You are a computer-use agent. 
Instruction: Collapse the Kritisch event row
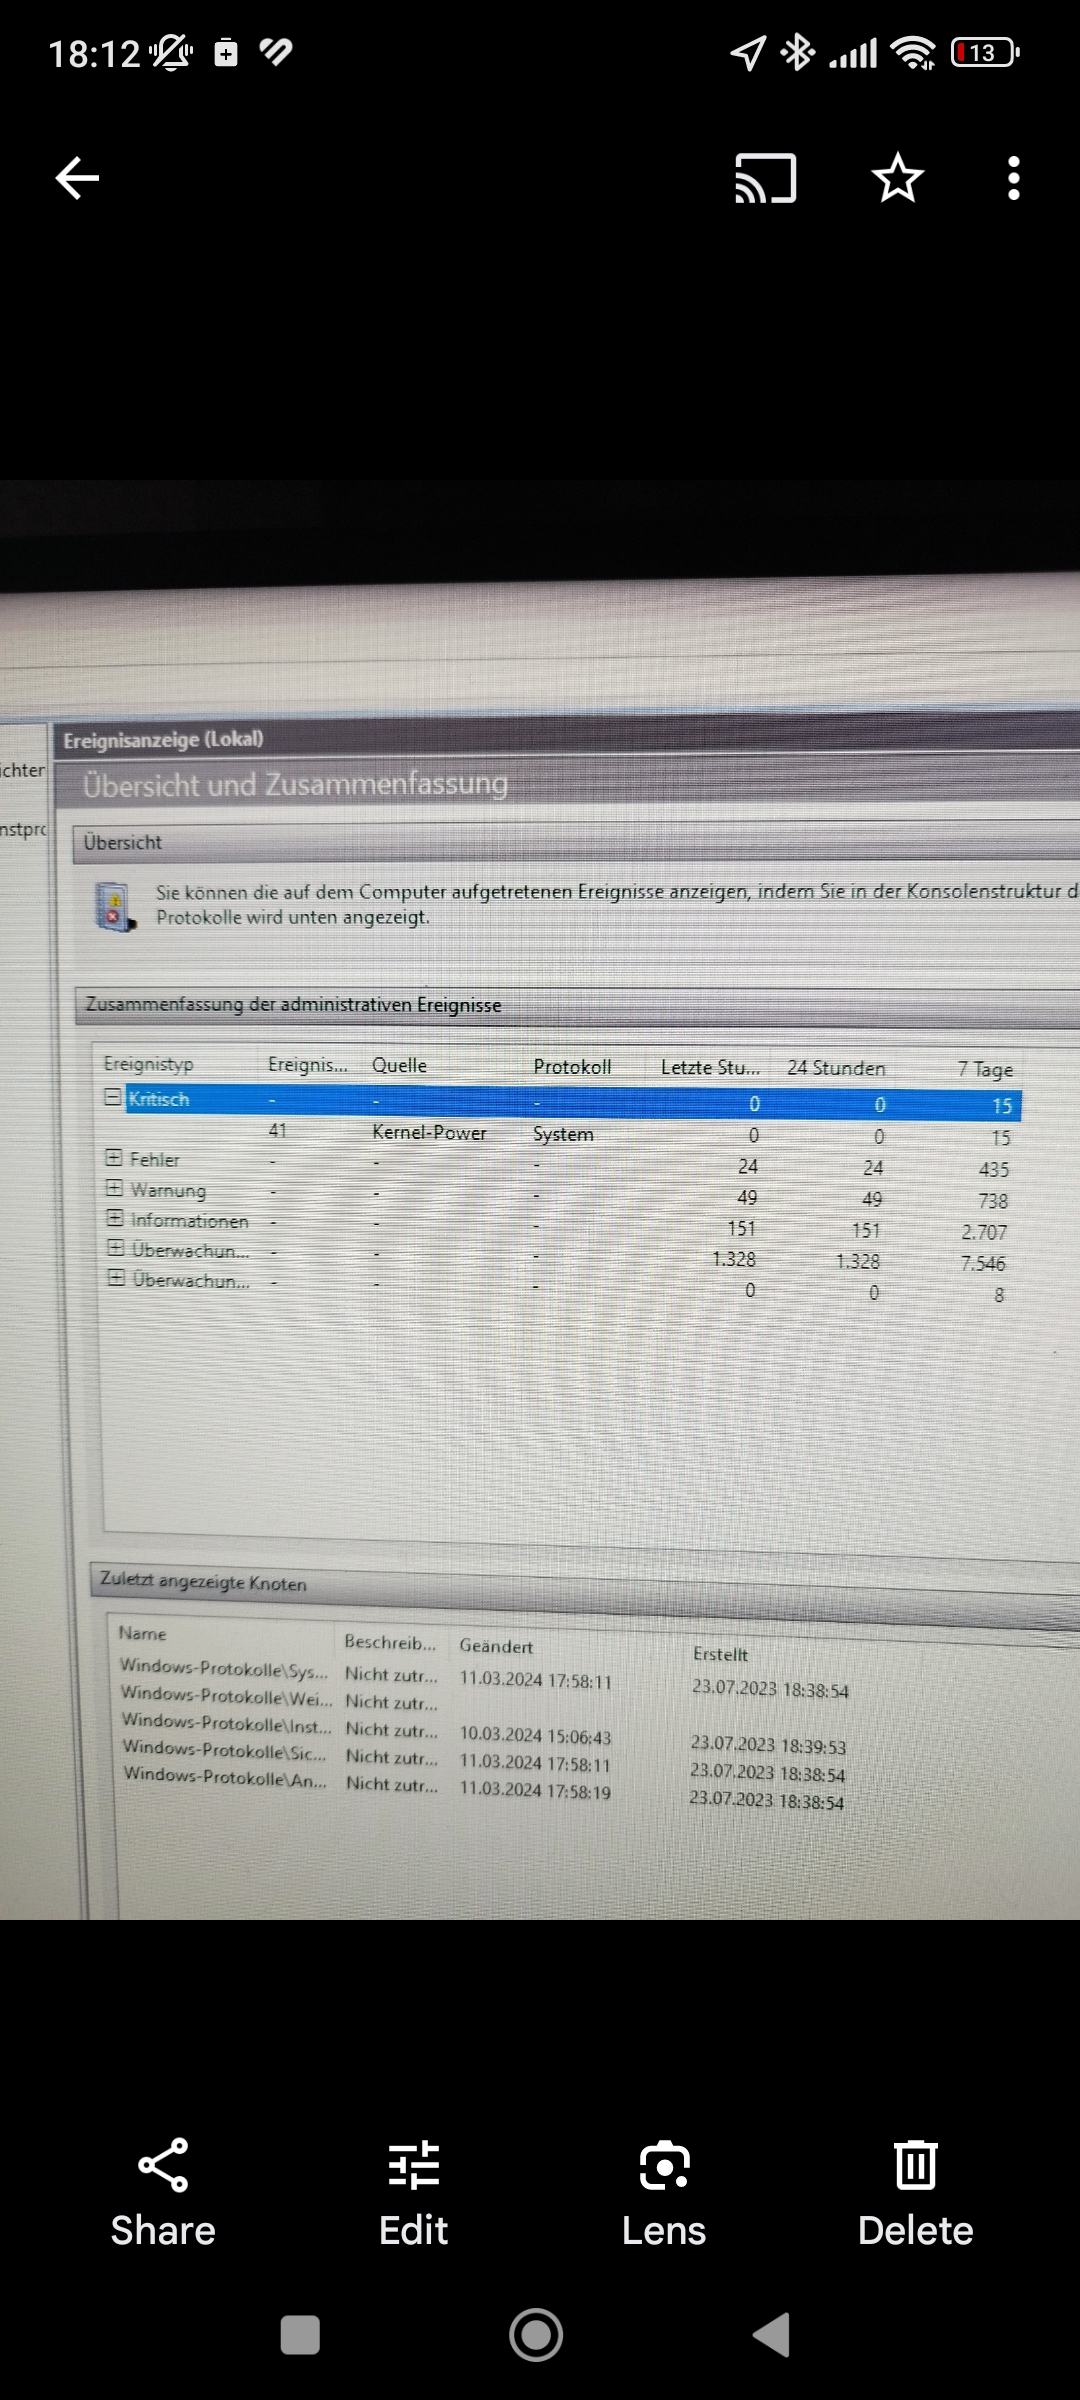113,1097
